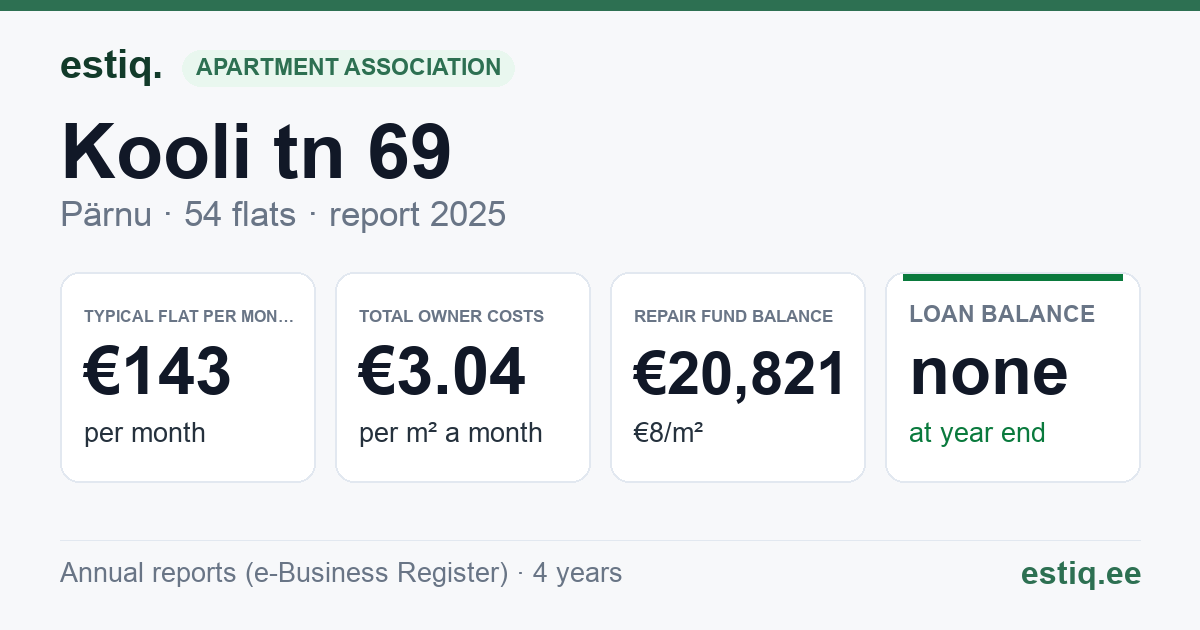The width and height of the screenshot is (1200, 630).
Task: Open the Total owner costs card
Action: click(463, 377)
